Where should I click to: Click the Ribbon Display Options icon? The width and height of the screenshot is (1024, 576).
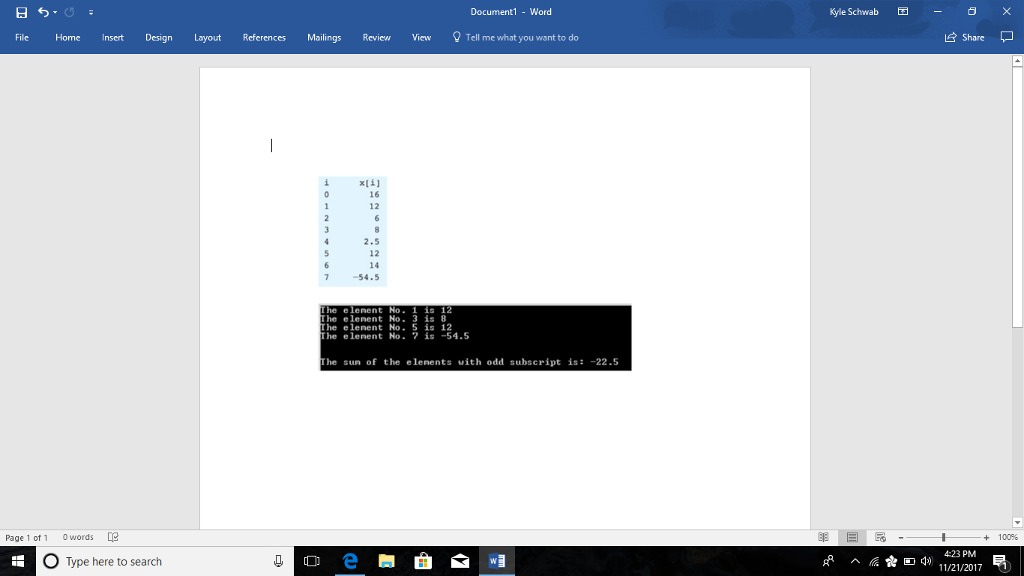point(902,11)
